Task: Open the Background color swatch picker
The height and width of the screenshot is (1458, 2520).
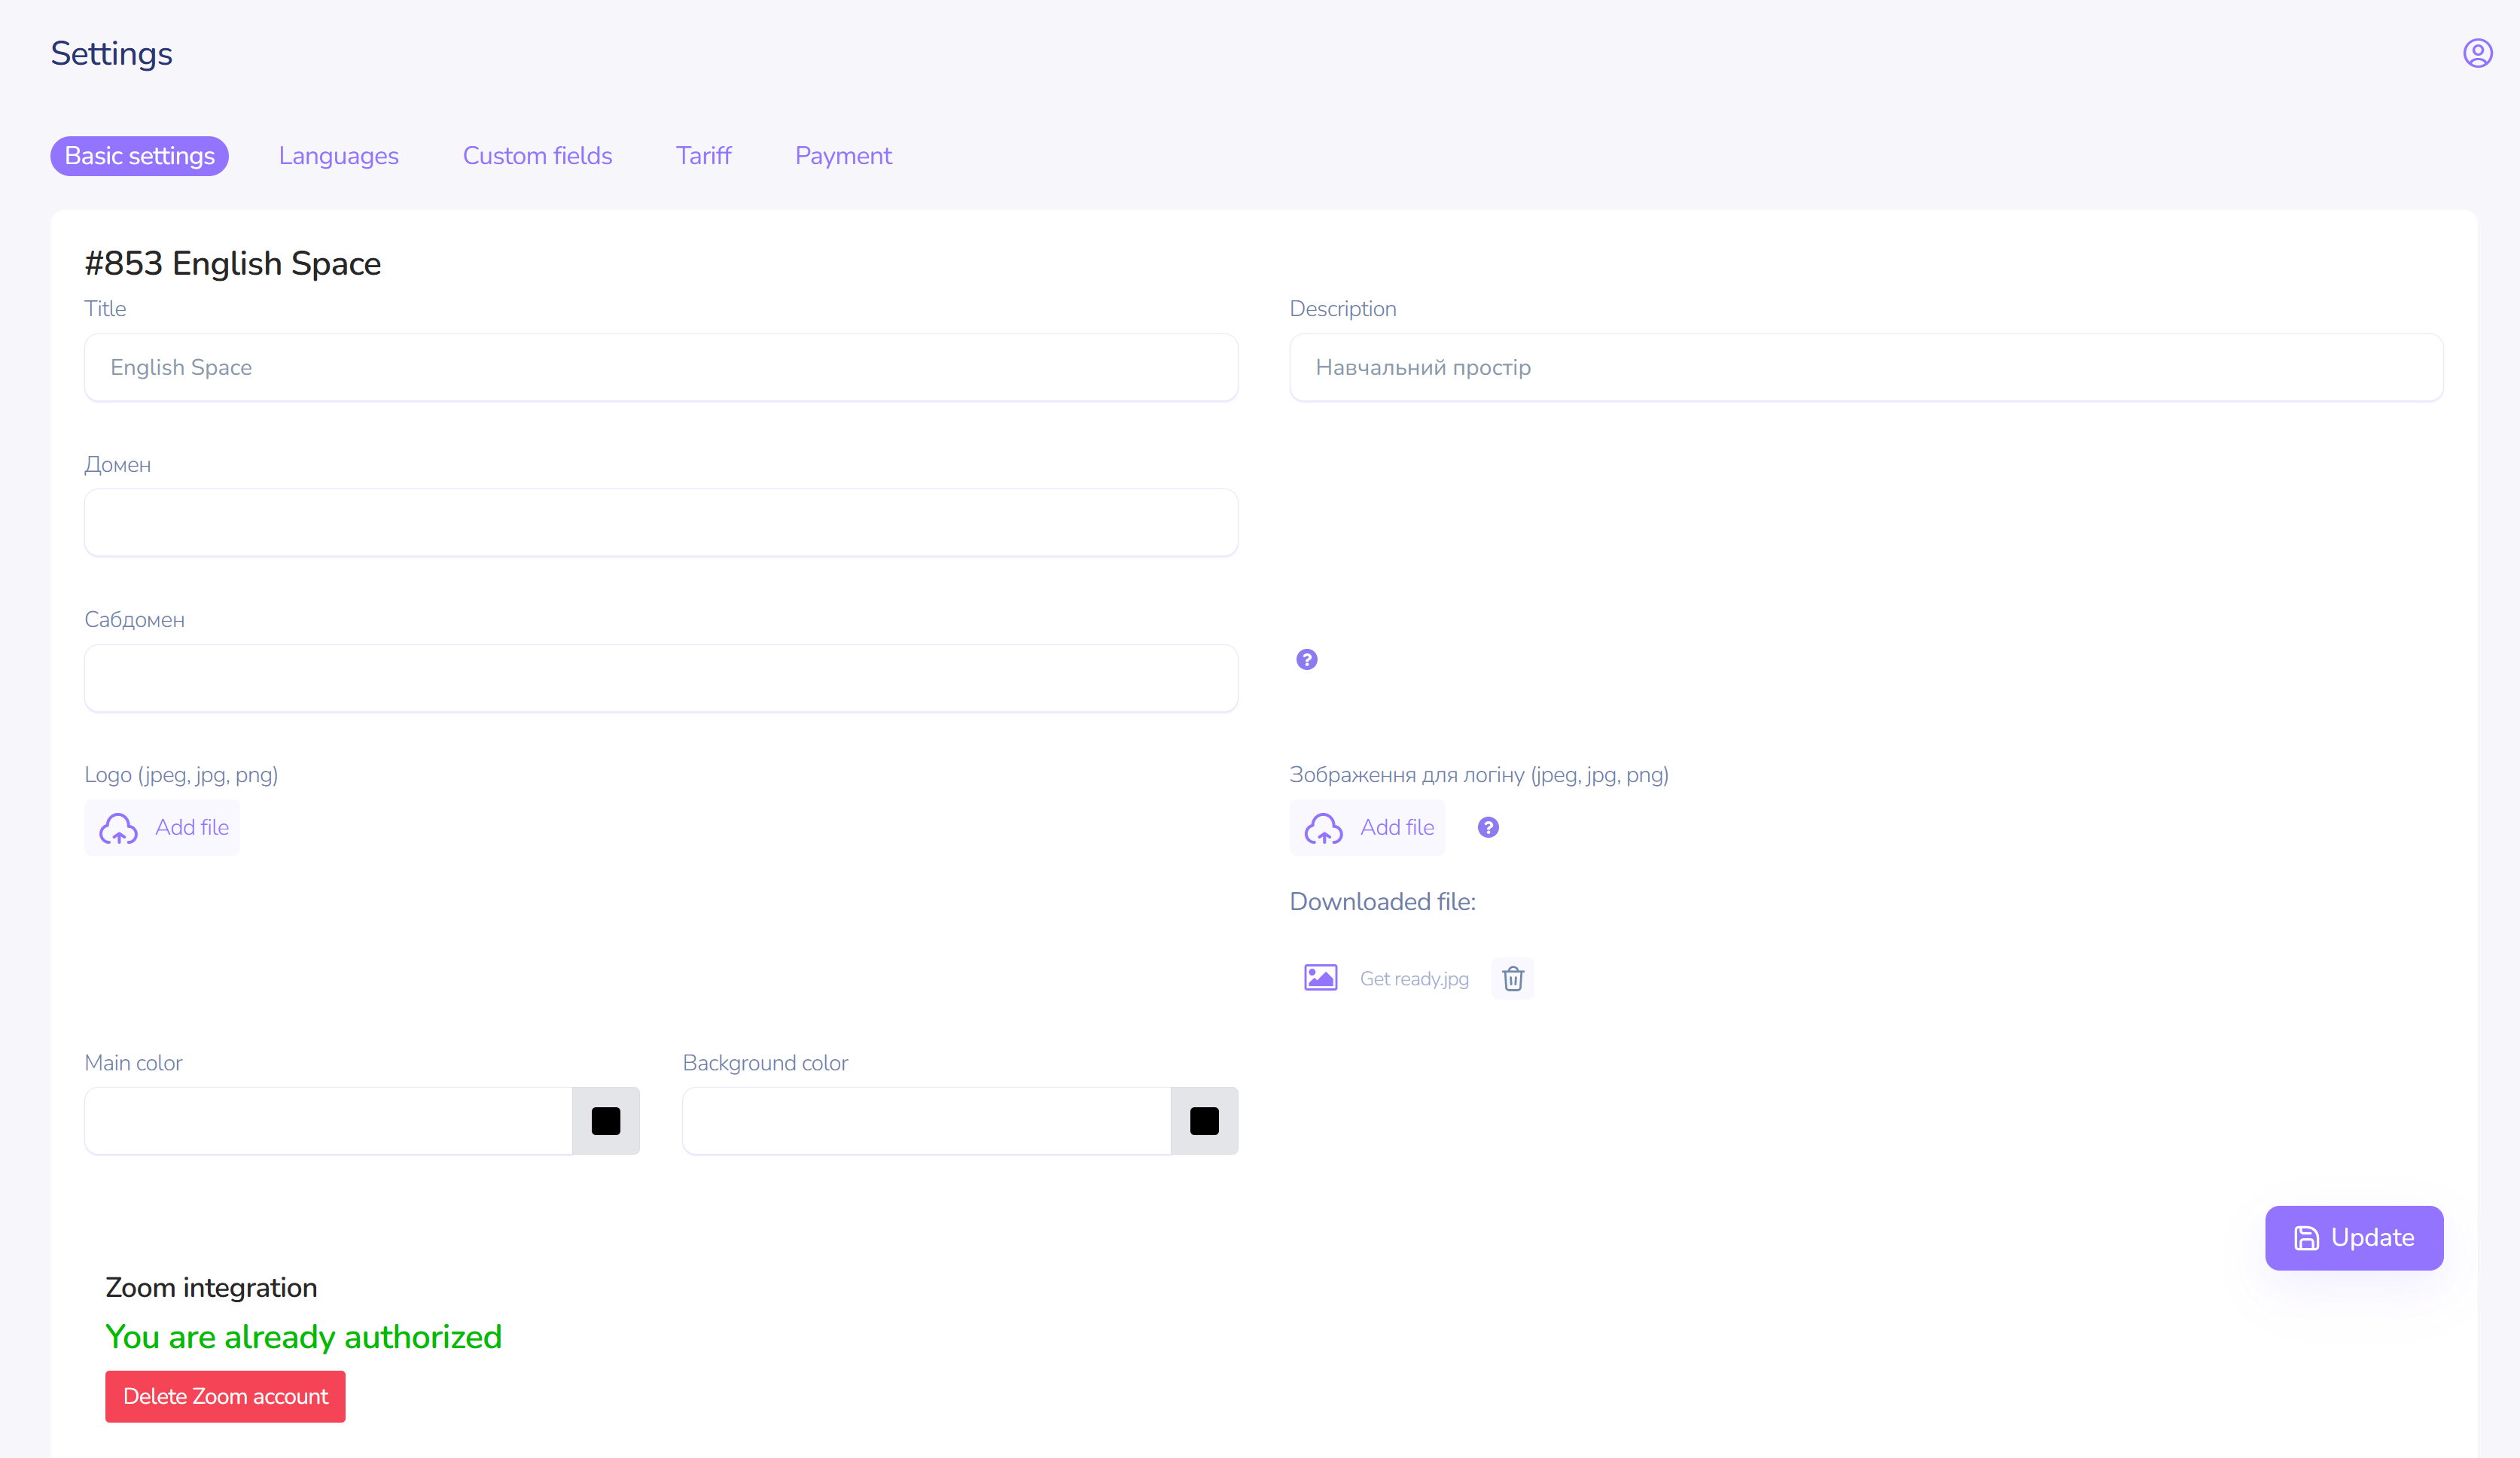Action: pyautogui.click(x=1203, y=1121)
